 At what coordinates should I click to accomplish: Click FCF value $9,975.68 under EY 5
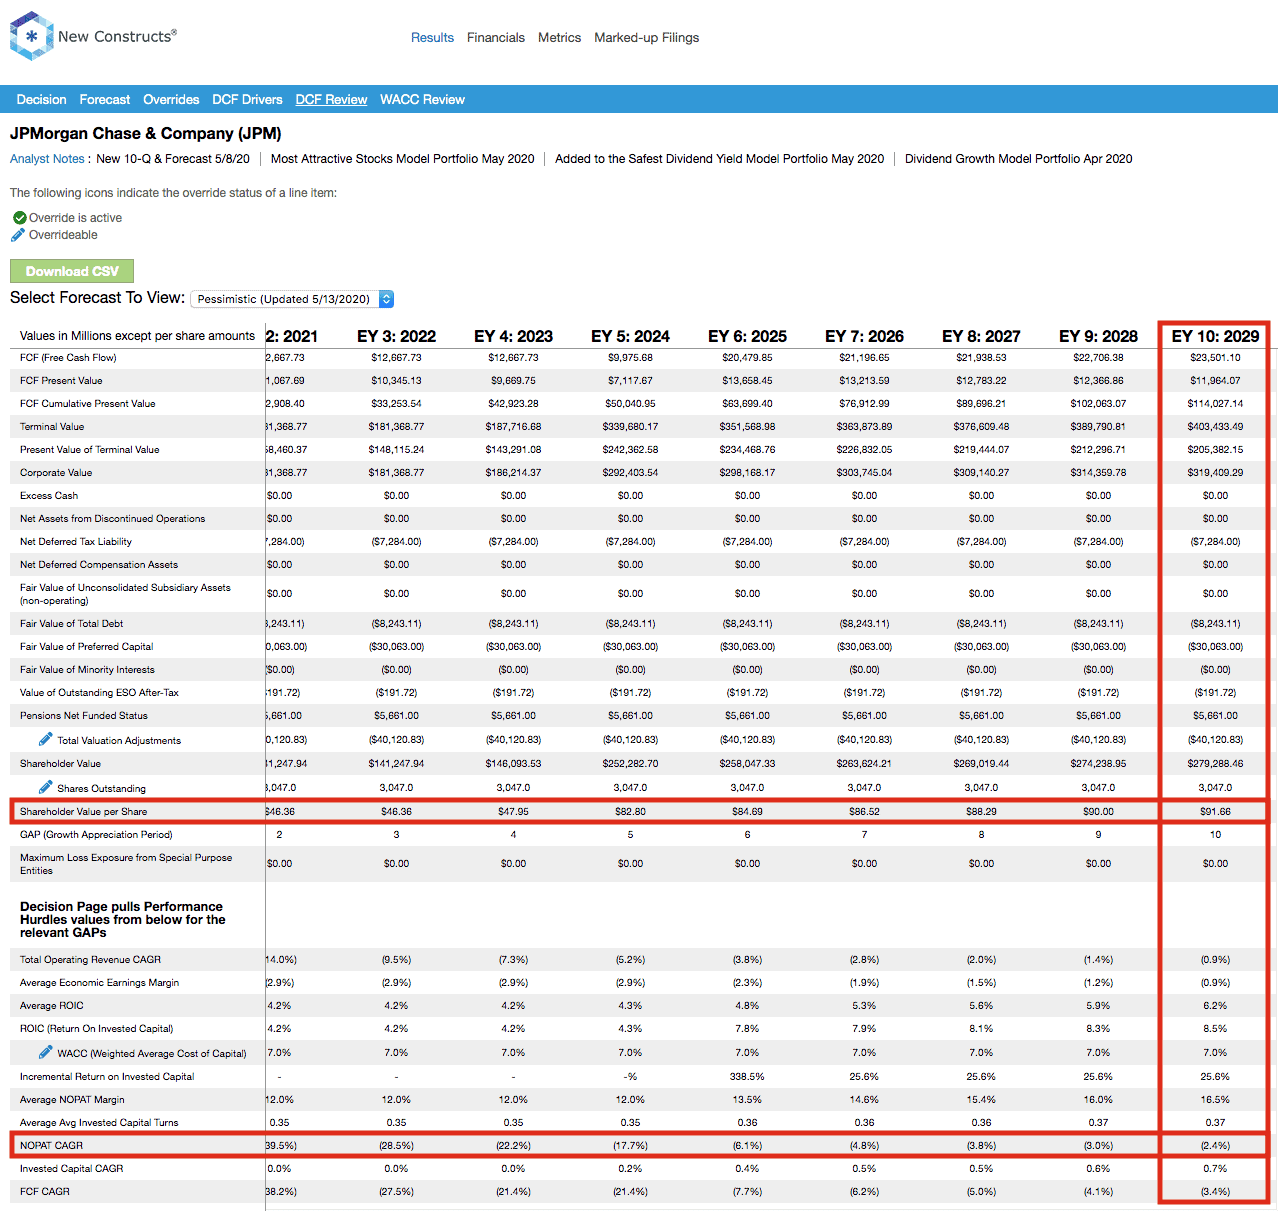tap(631, 358)
